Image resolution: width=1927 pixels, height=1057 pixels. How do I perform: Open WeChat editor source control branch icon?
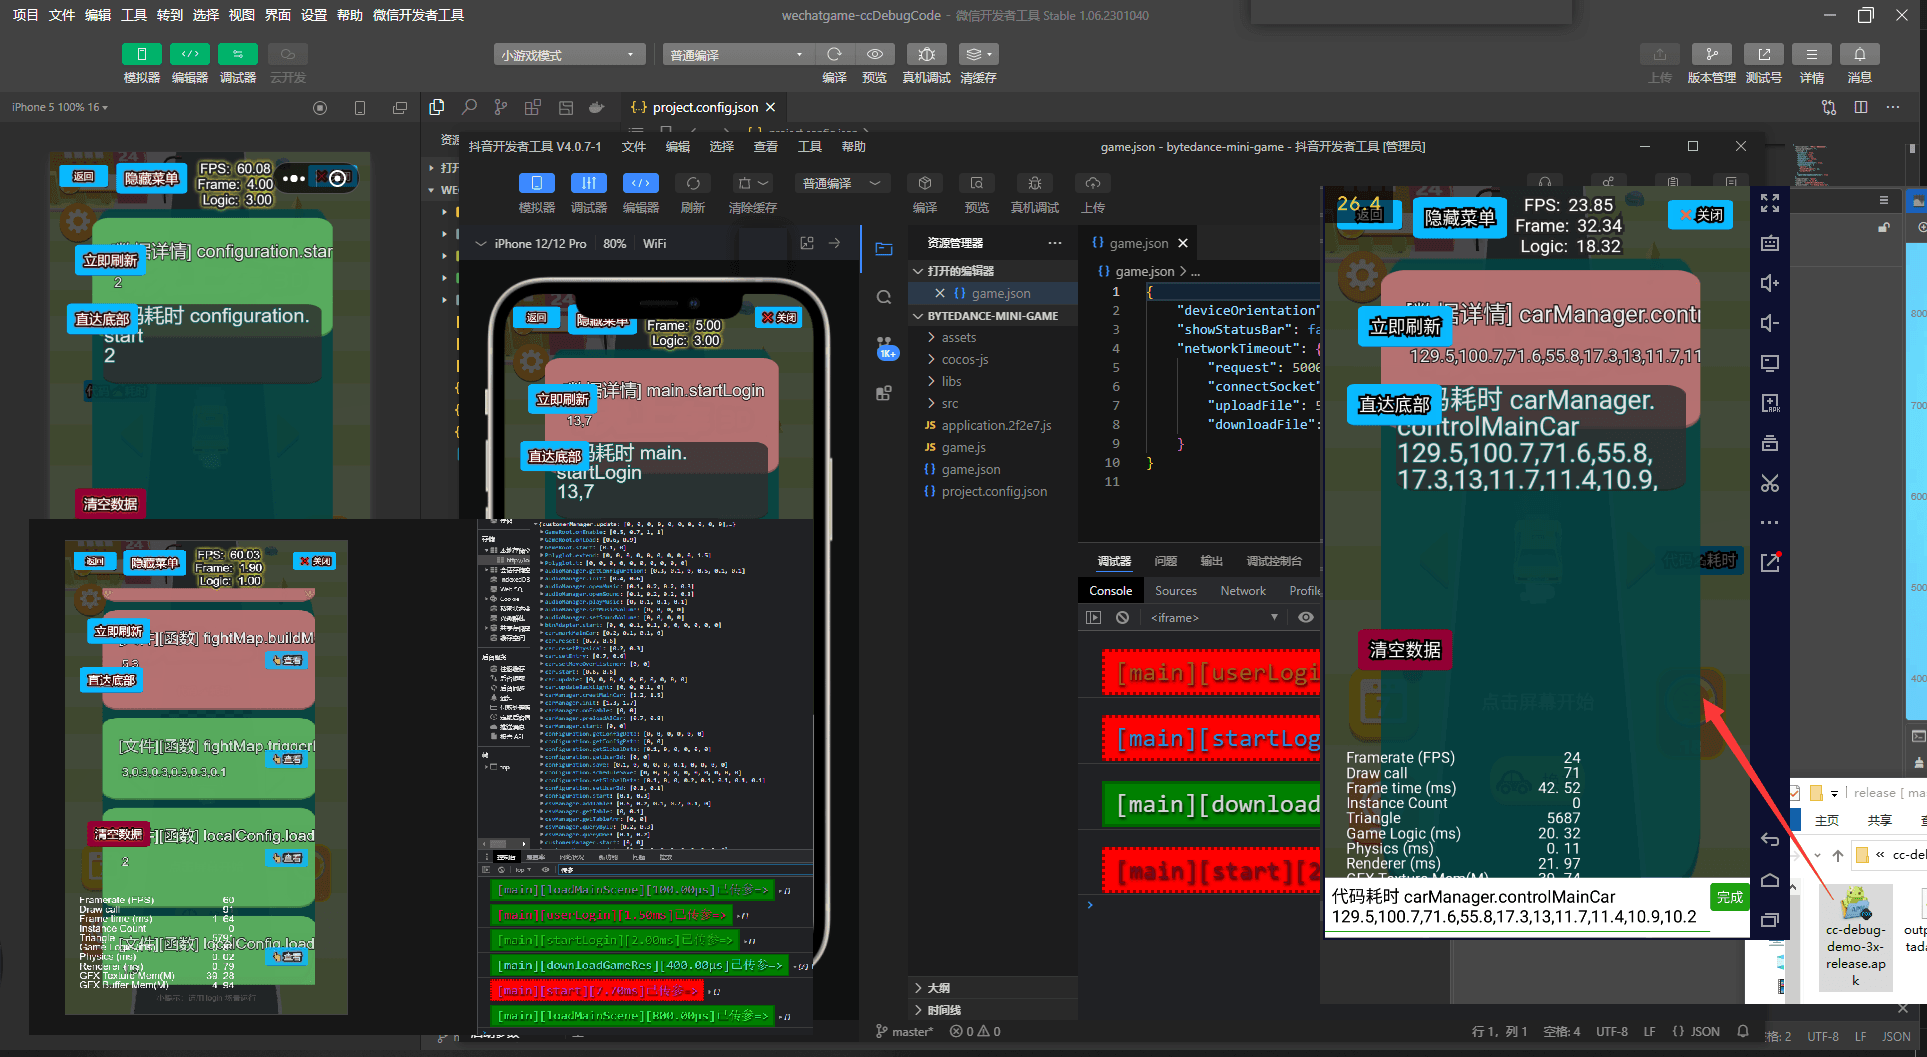501,107
